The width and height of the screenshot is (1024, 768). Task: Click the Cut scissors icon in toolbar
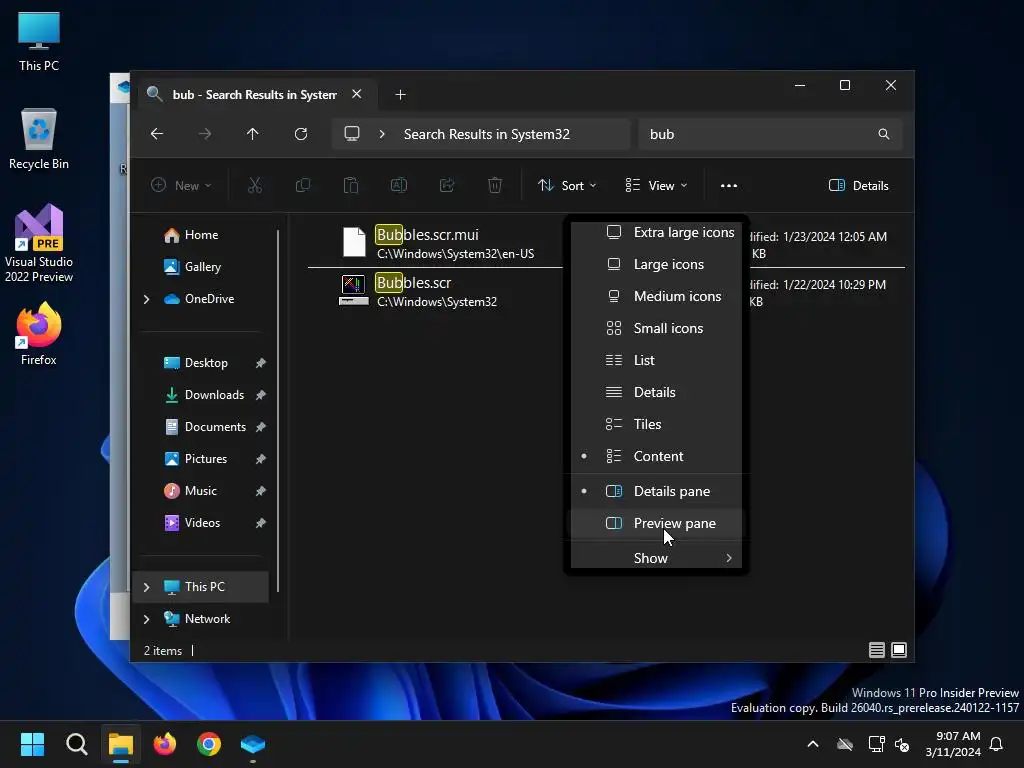[x=255, y=185]
